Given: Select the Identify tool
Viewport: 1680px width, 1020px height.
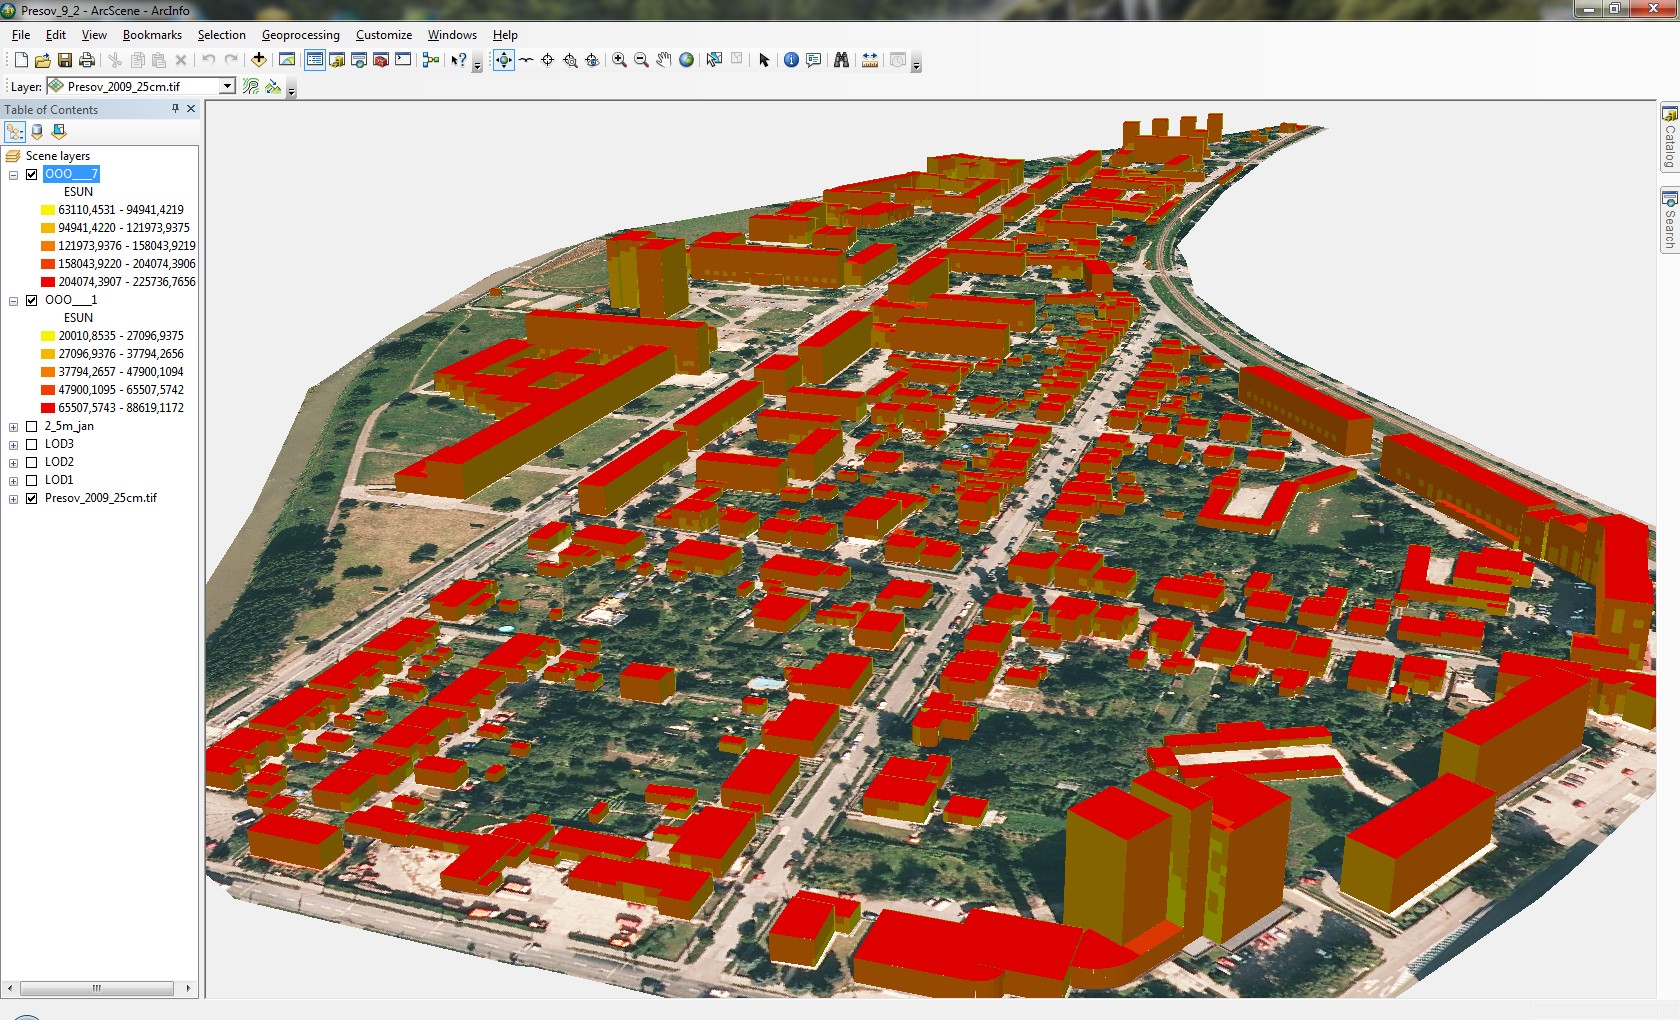Looking at the screenshot, I should pyautogui.click(x=792, y=60).
